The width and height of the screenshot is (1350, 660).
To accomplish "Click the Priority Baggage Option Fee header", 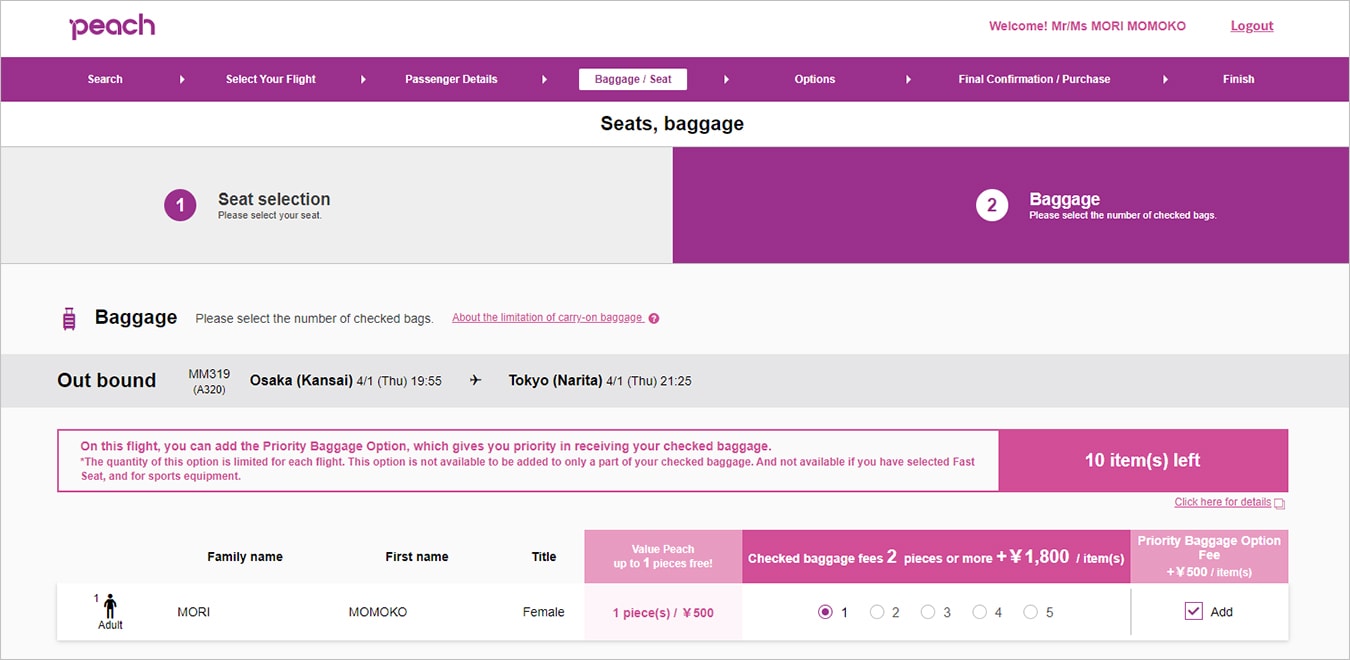I will point(1209,556).
